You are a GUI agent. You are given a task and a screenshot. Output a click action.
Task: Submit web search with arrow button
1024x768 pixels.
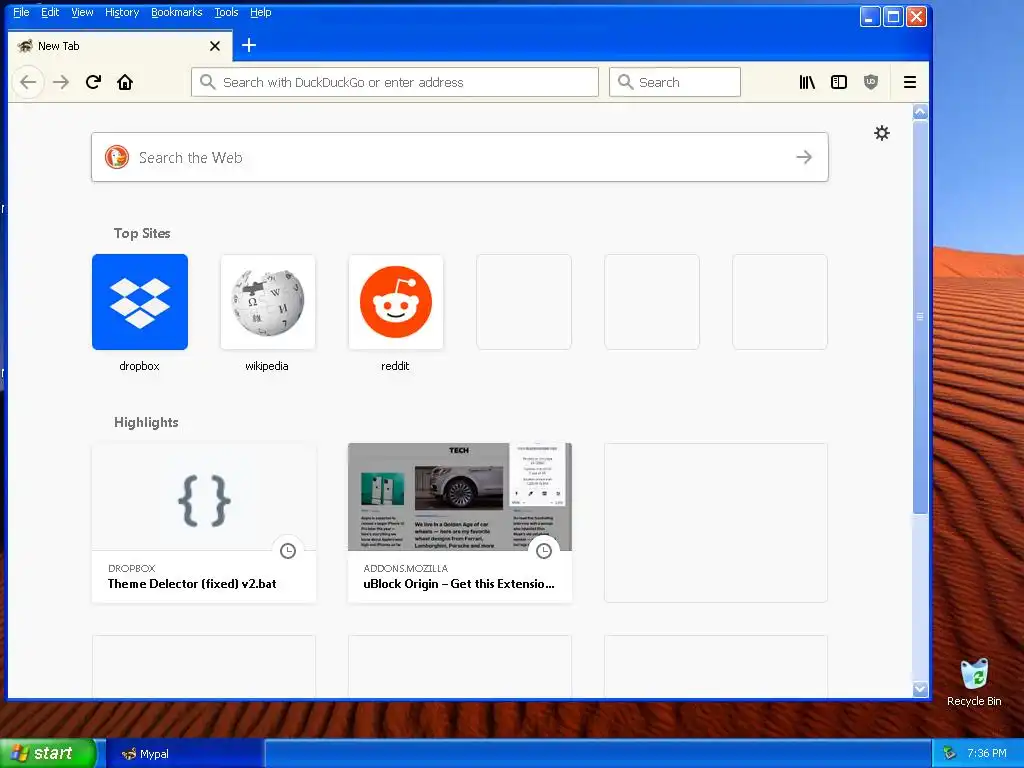click(x=804, y=157)
